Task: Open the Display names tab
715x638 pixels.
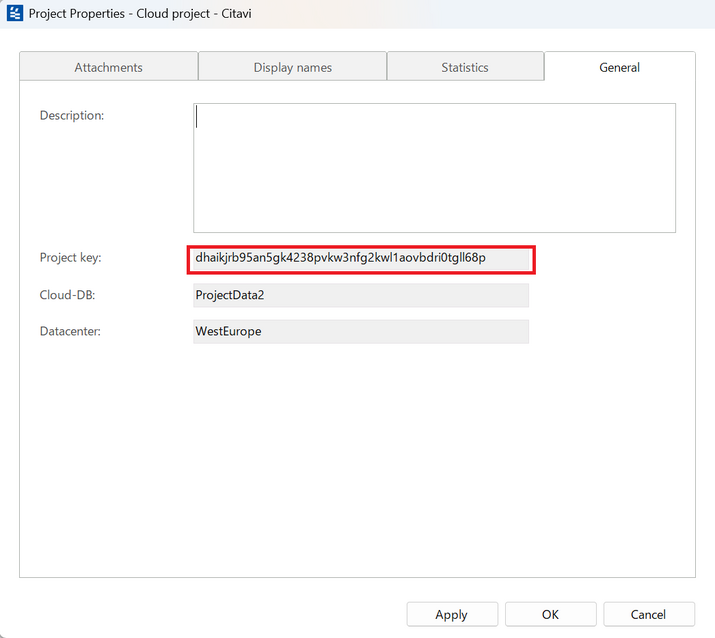Action: (x=292, y=67)
